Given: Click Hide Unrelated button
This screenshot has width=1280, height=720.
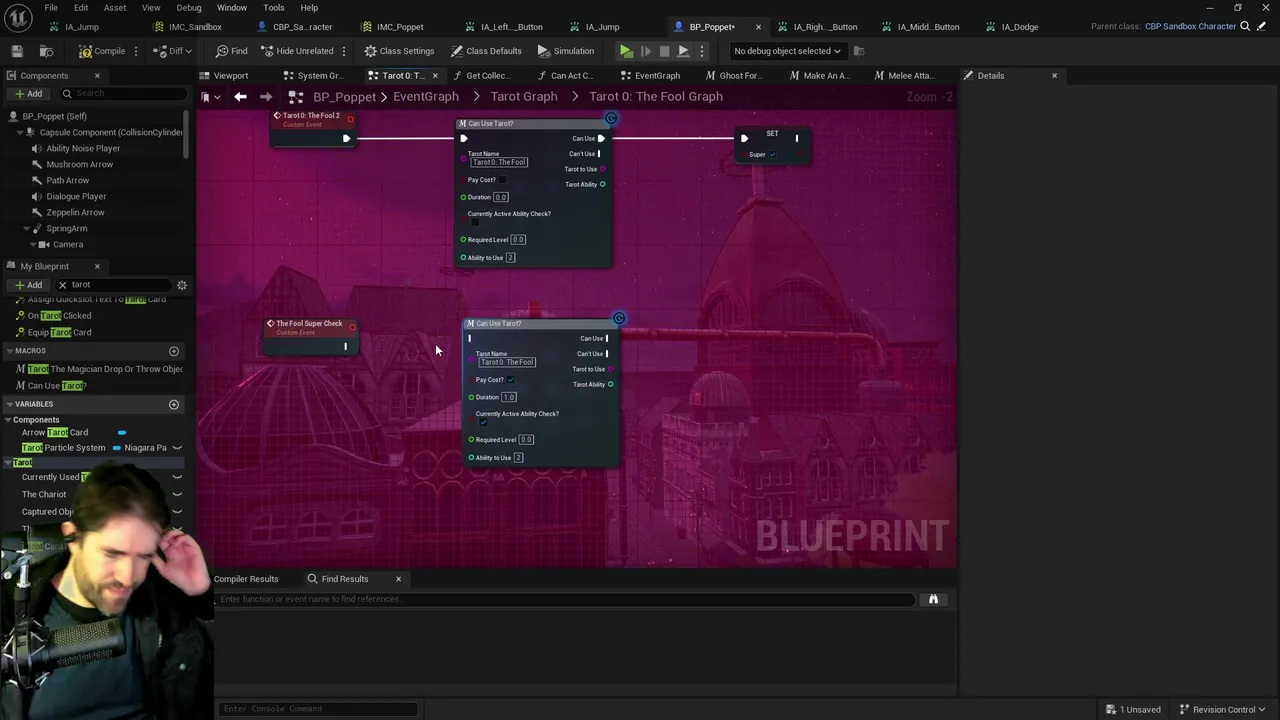Looking at the screenshot, I should (x=297, y=51).
